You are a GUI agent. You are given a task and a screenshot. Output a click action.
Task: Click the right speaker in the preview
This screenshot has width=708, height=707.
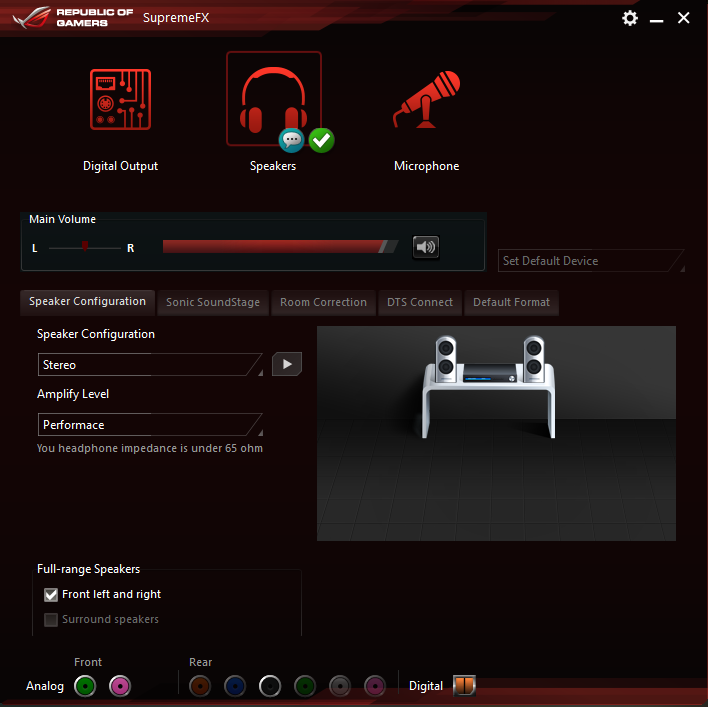pyautogui.click(x=534, y=359)
